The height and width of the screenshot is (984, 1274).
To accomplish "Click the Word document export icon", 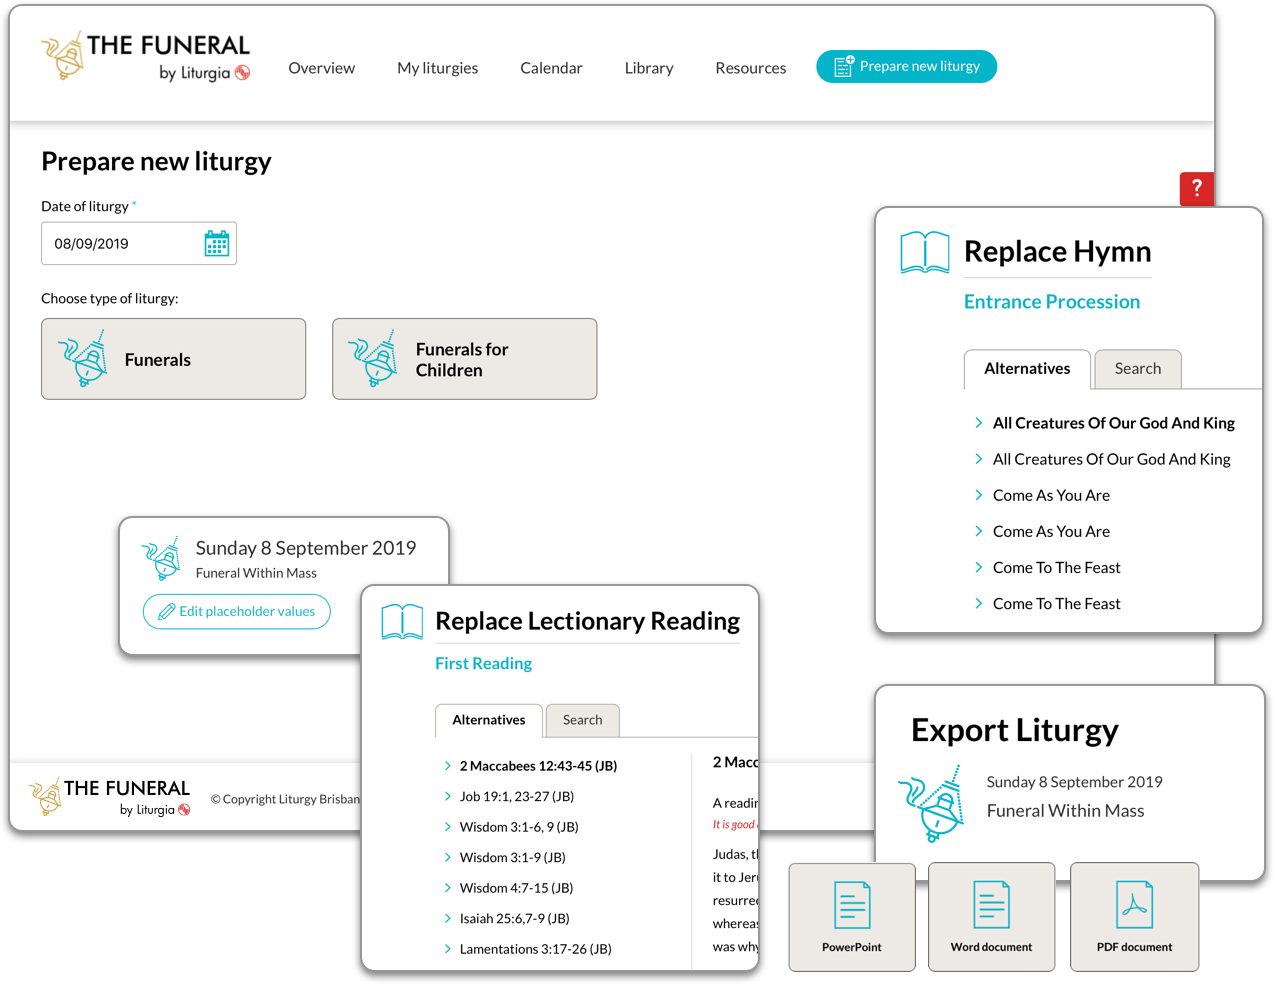I will point(991,906).
